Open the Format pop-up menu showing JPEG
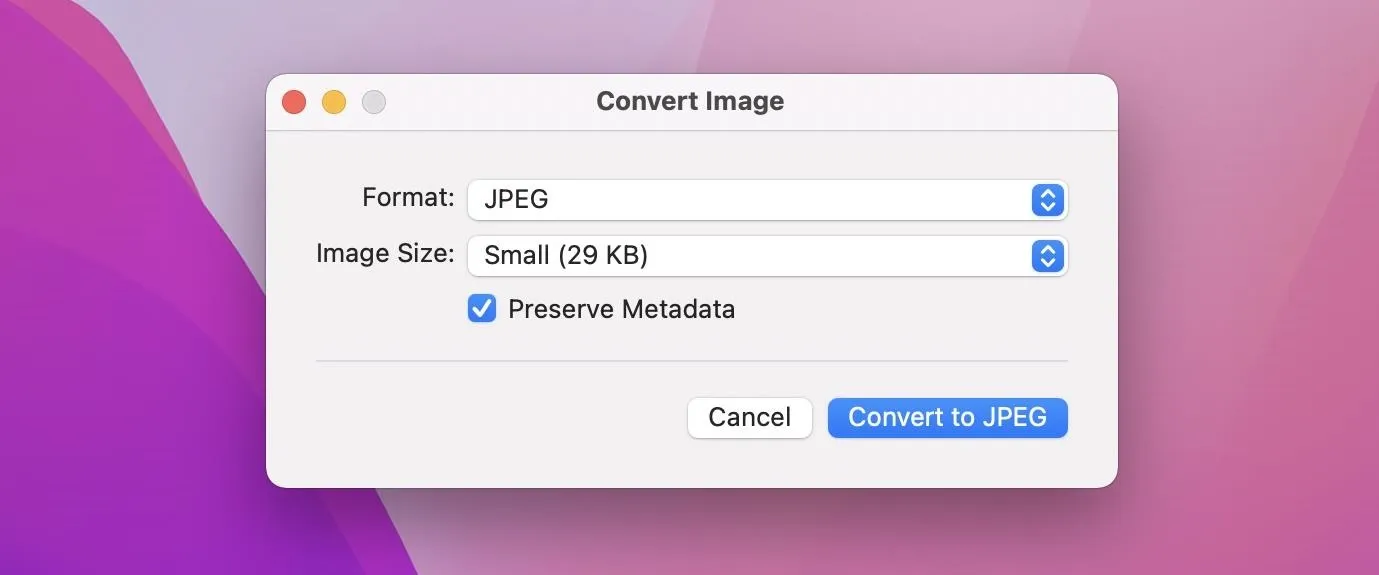The width and height of the screenshot is (1379, 575). tap(767, 199)
